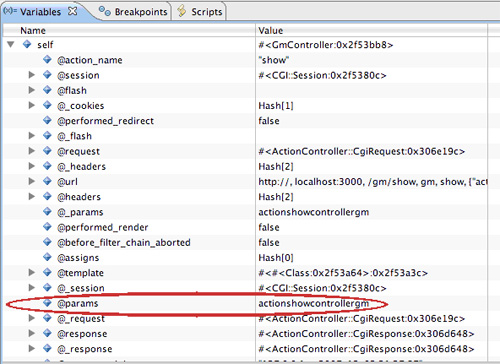Click the "show" value of @action_name
500x364 pixels.
coord(274,60)
